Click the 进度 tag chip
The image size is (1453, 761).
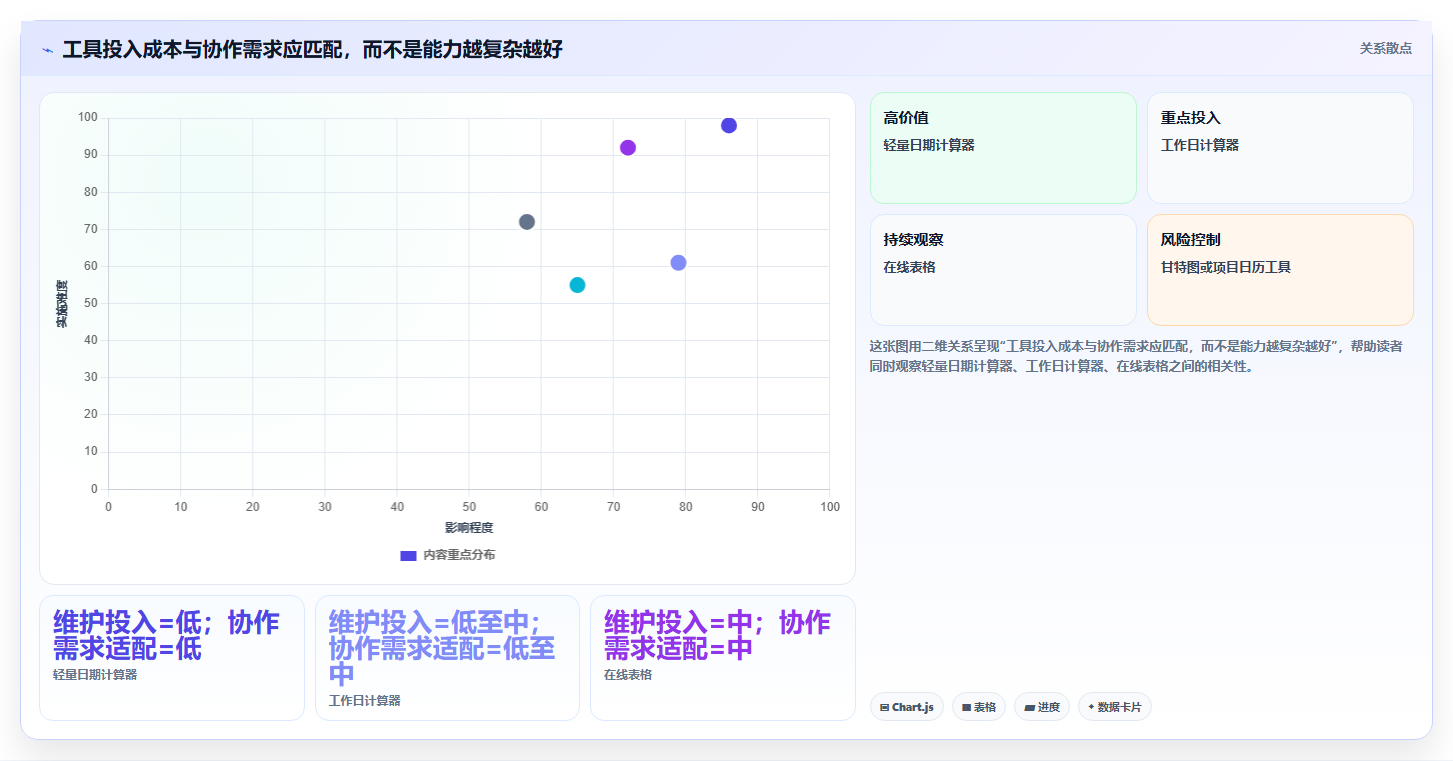1042,707
